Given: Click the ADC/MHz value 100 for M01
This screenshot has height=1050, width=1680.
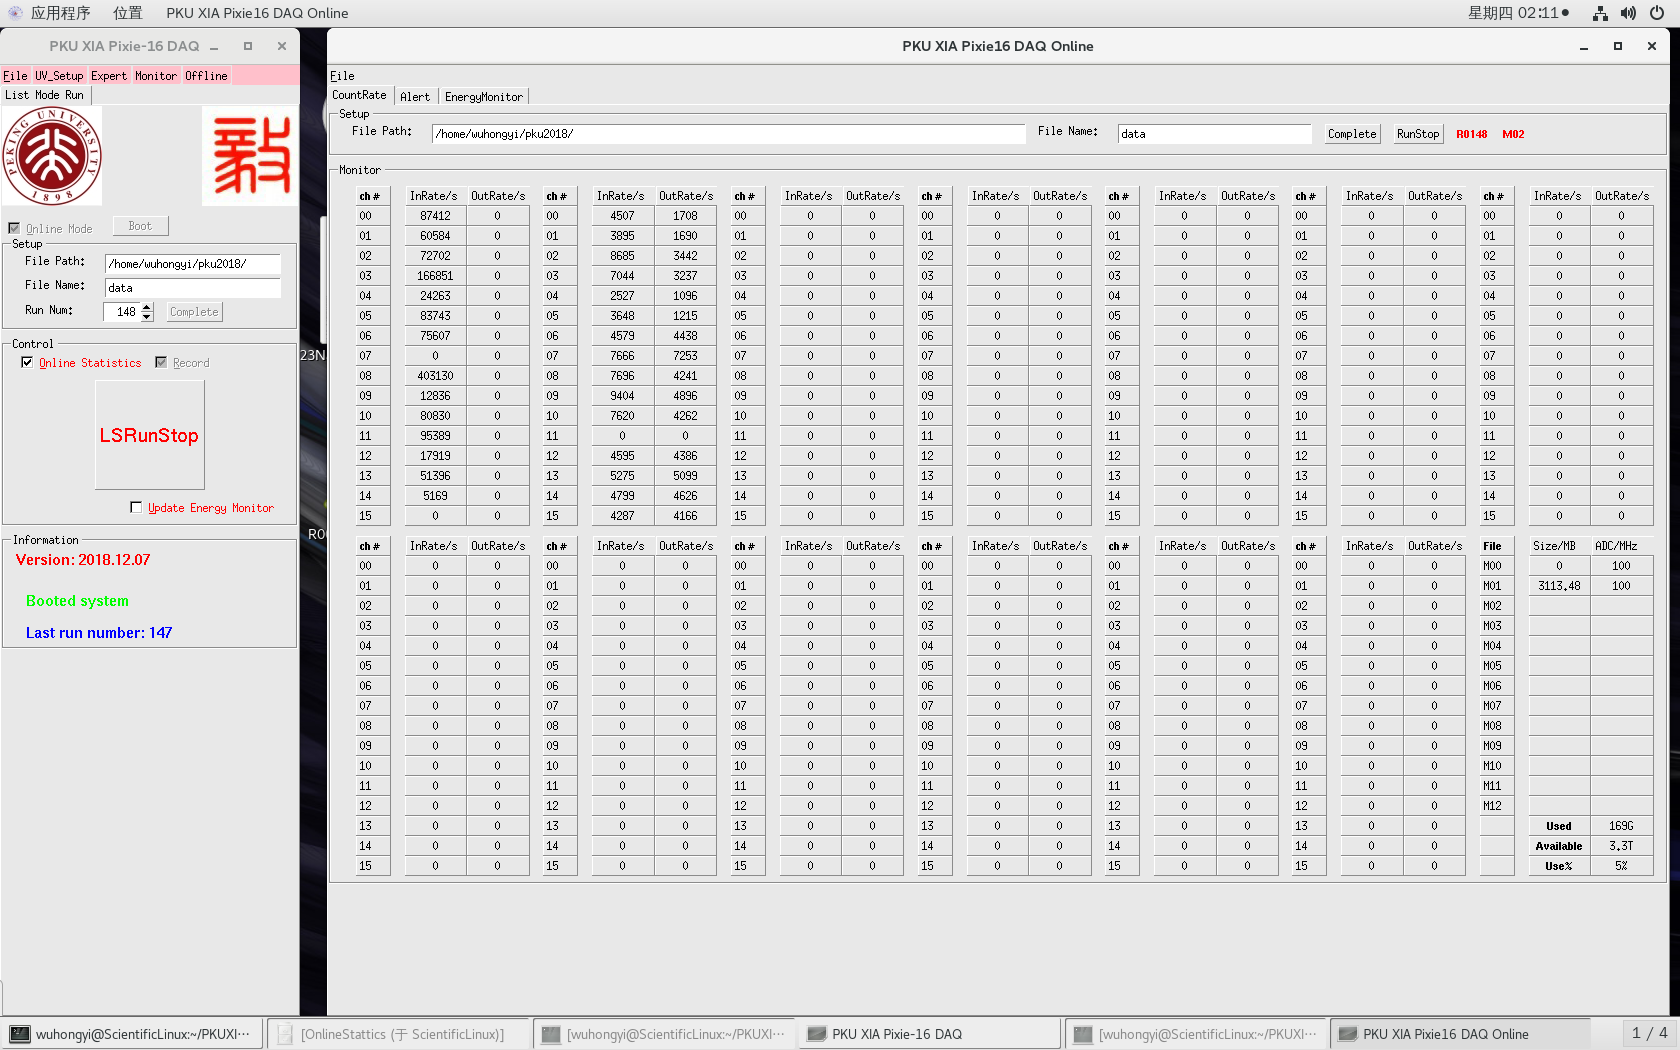Looking at the screenshot, I should point(1621,586).
